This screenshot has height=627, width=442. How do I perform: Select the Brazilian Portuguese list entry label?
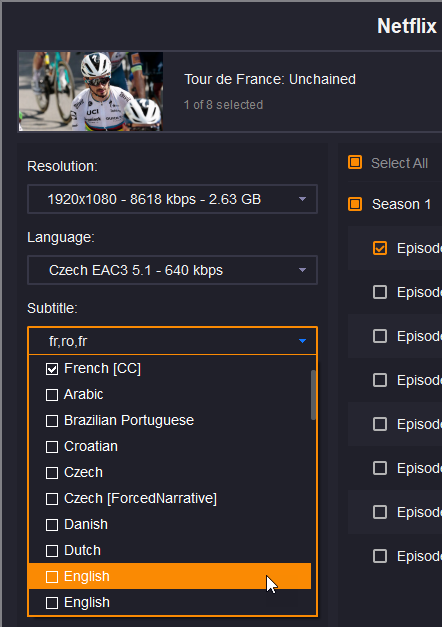(x=129, y=420)
